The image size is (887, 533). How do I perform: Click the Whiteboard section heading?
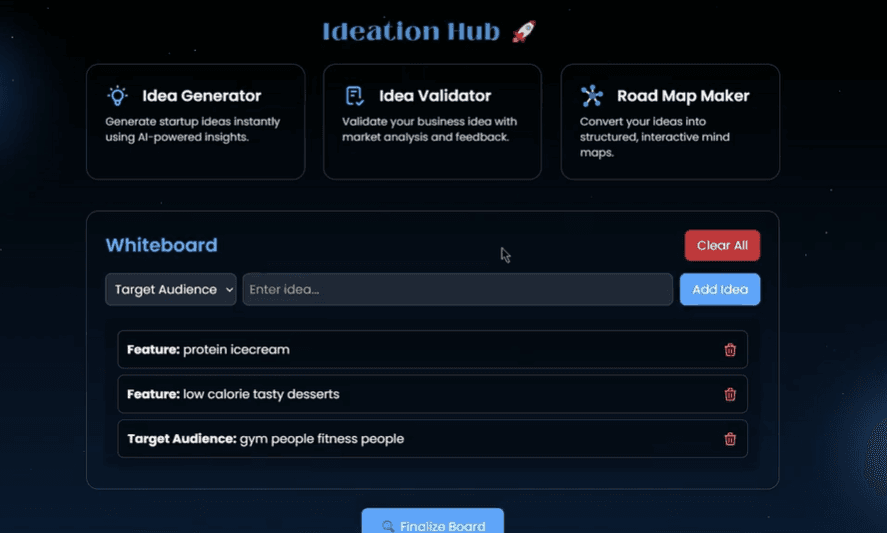point(161,245)
